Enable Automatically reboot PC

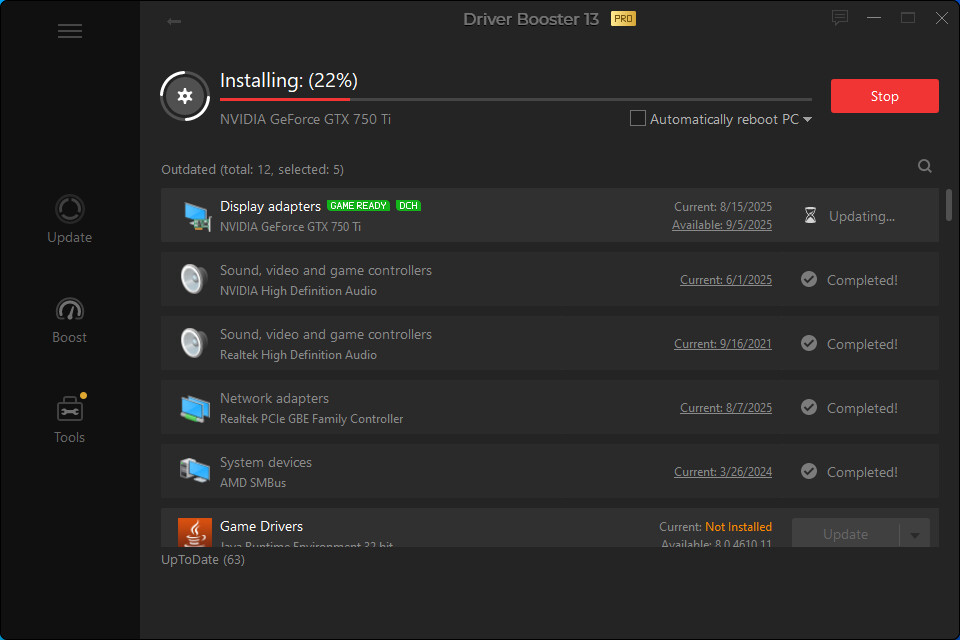click(637, 118)
